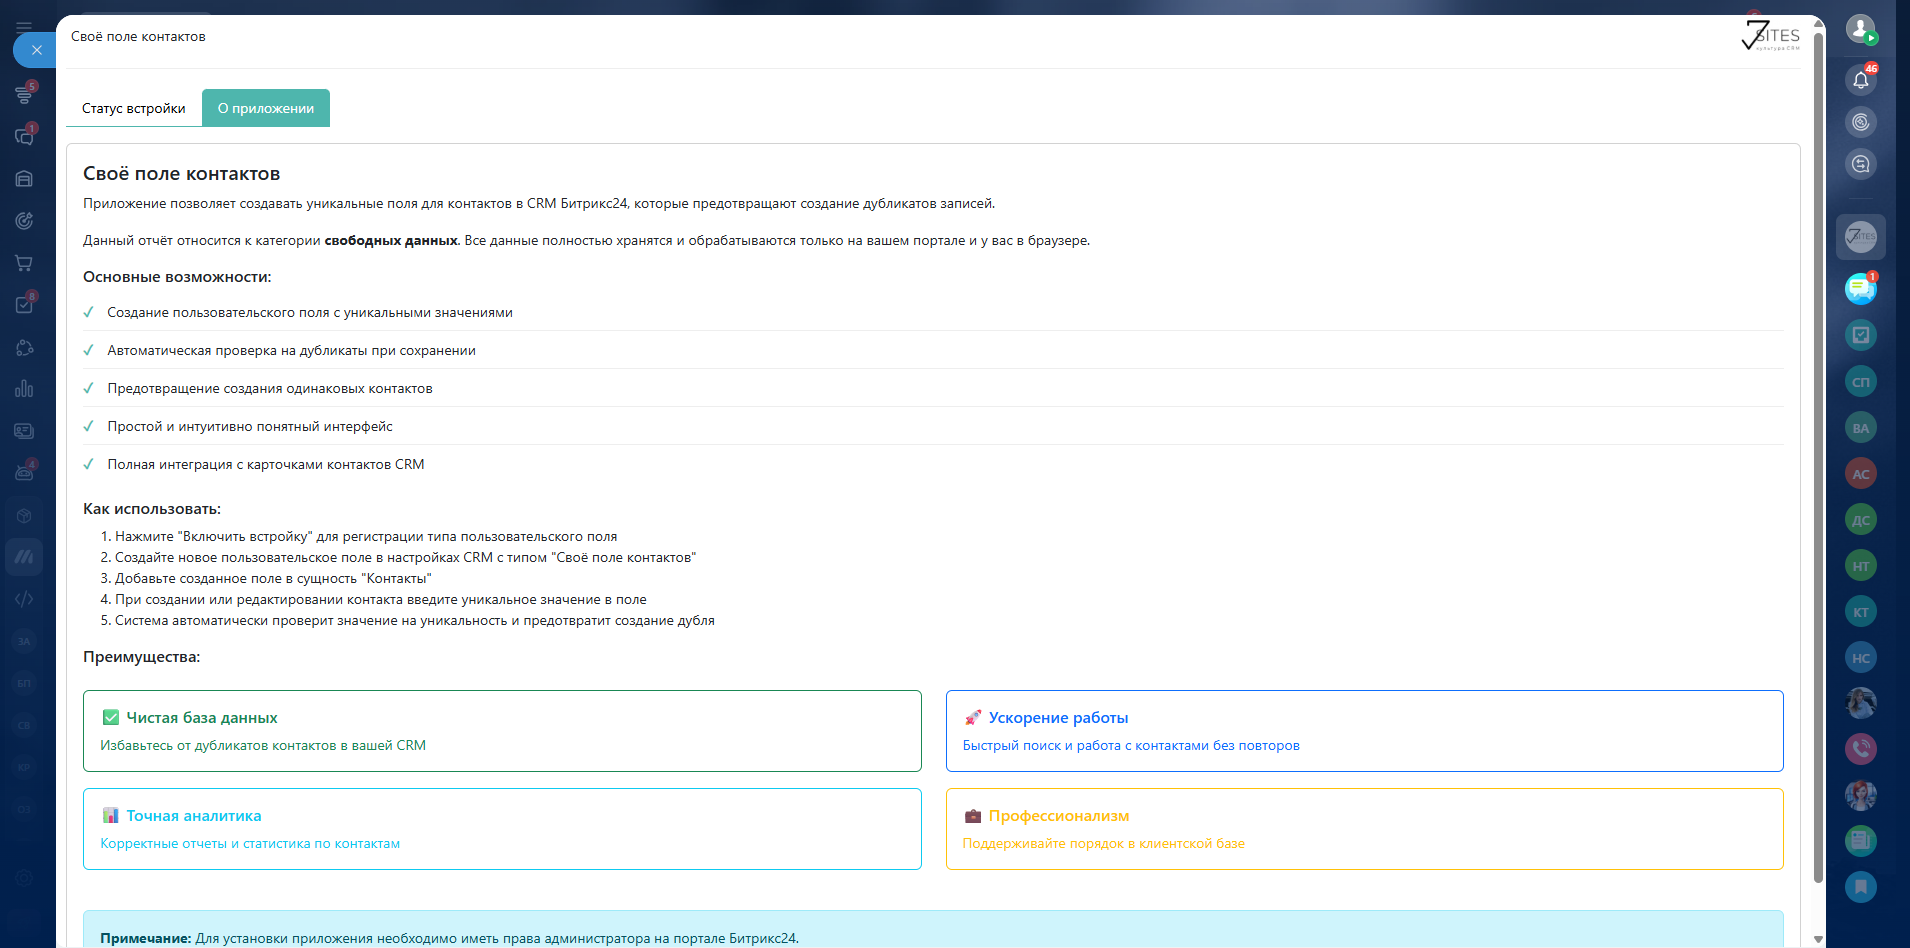This screenshot has height=948, width=1910.
Task: Open the contact card icon in sidebar
Action: (24, 431)
